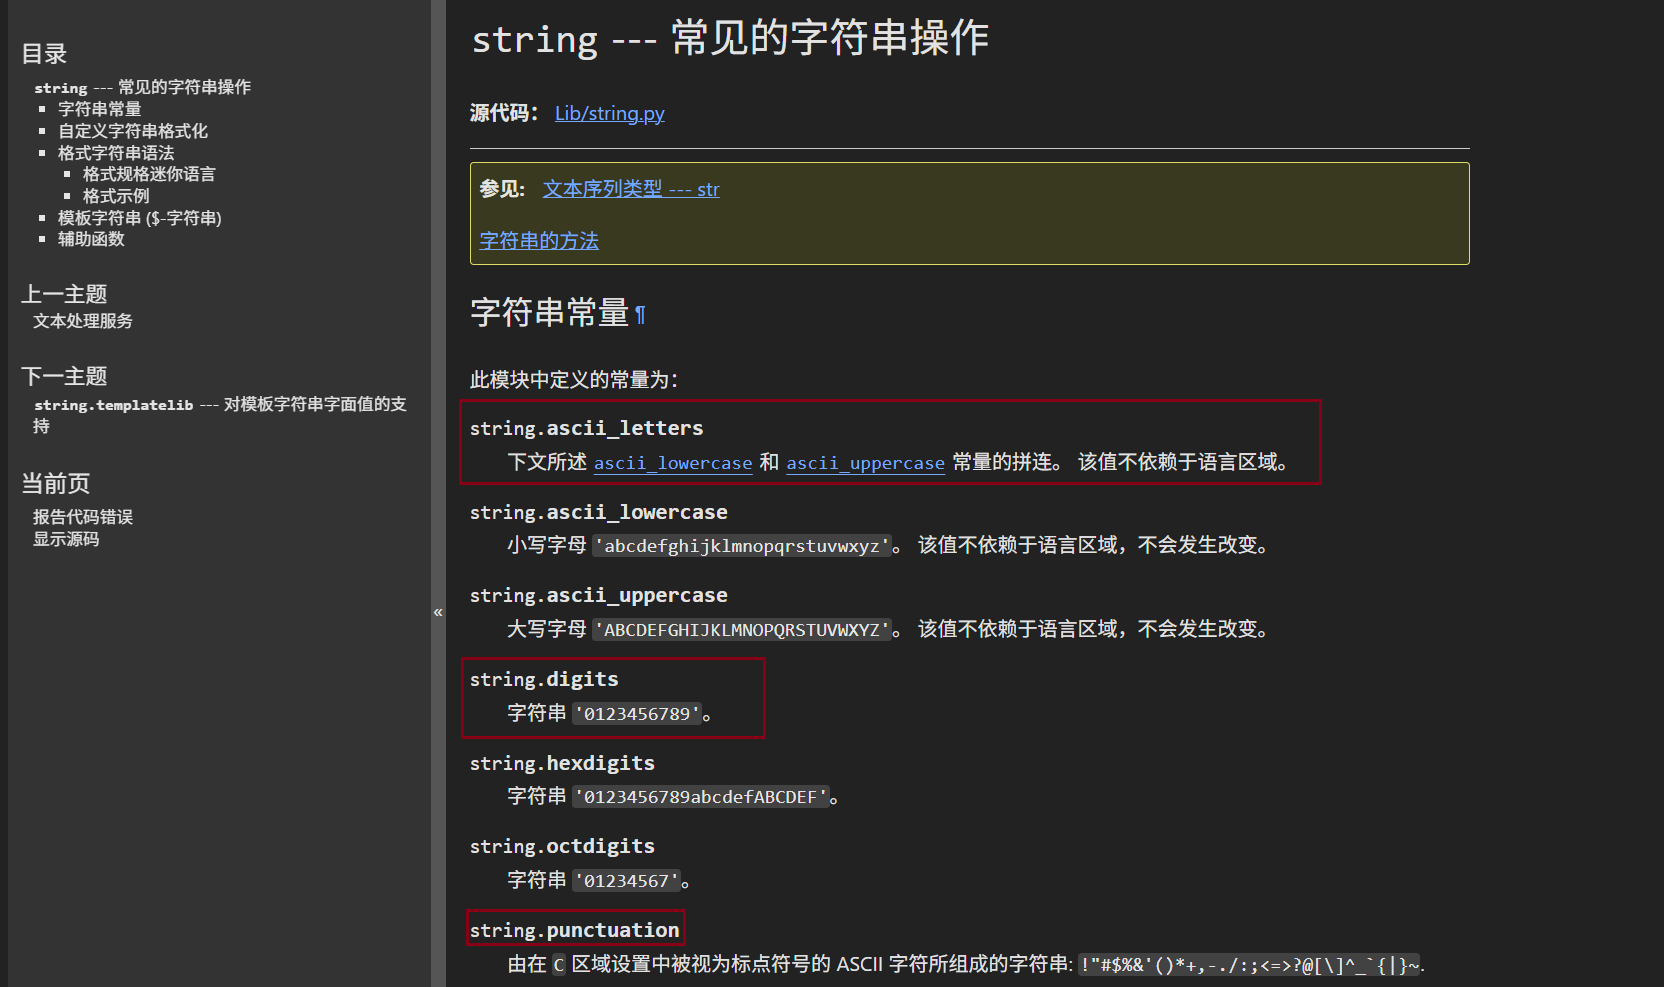Image resolution: width=1664 pixels, height=987 pixels.
Task: Open the 格式示例 TOC entry
Action: click(x=115, y=196)
